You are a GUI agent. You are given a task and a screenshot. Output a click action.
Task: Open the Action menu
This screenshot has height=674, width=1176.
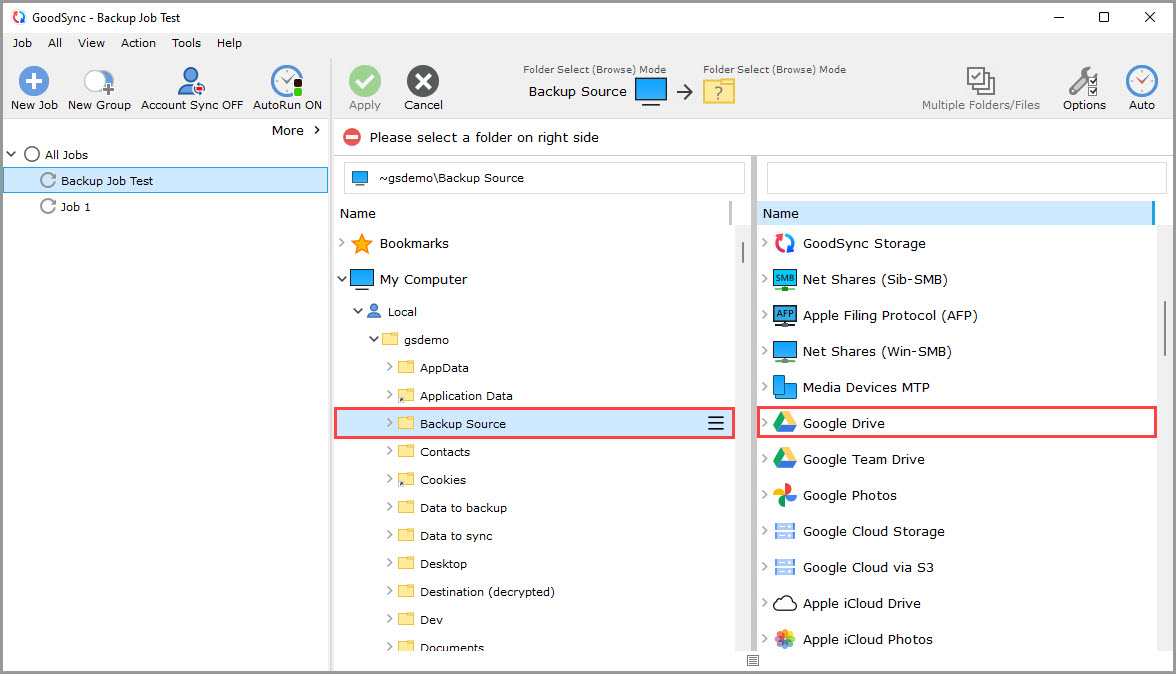[x=138, y=43]
